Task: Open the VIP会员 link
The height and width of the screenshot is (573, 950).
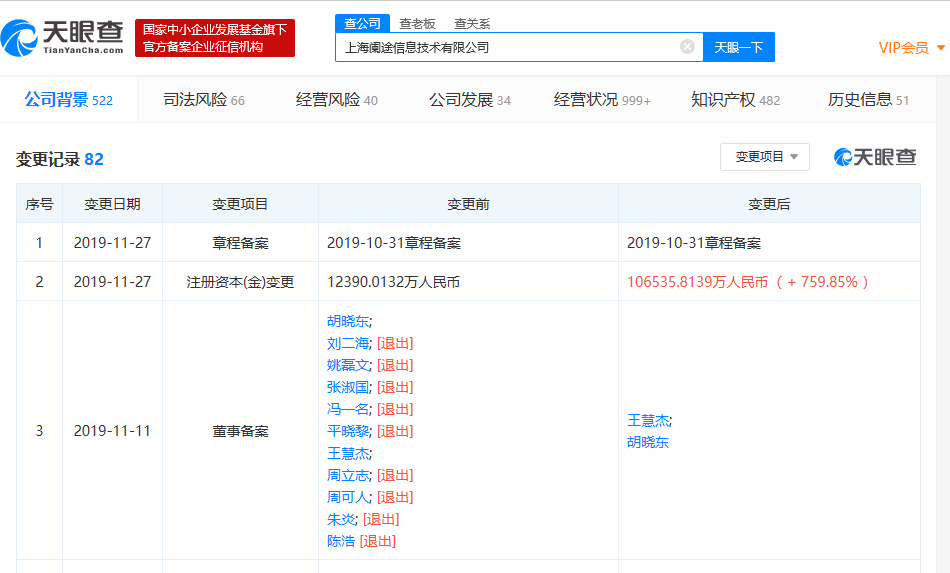Action: [903, 48]
